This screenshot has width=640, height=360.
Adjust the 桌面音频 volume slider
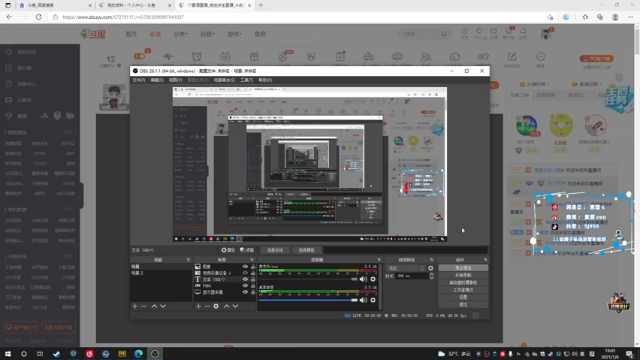[x=308, y=300]
